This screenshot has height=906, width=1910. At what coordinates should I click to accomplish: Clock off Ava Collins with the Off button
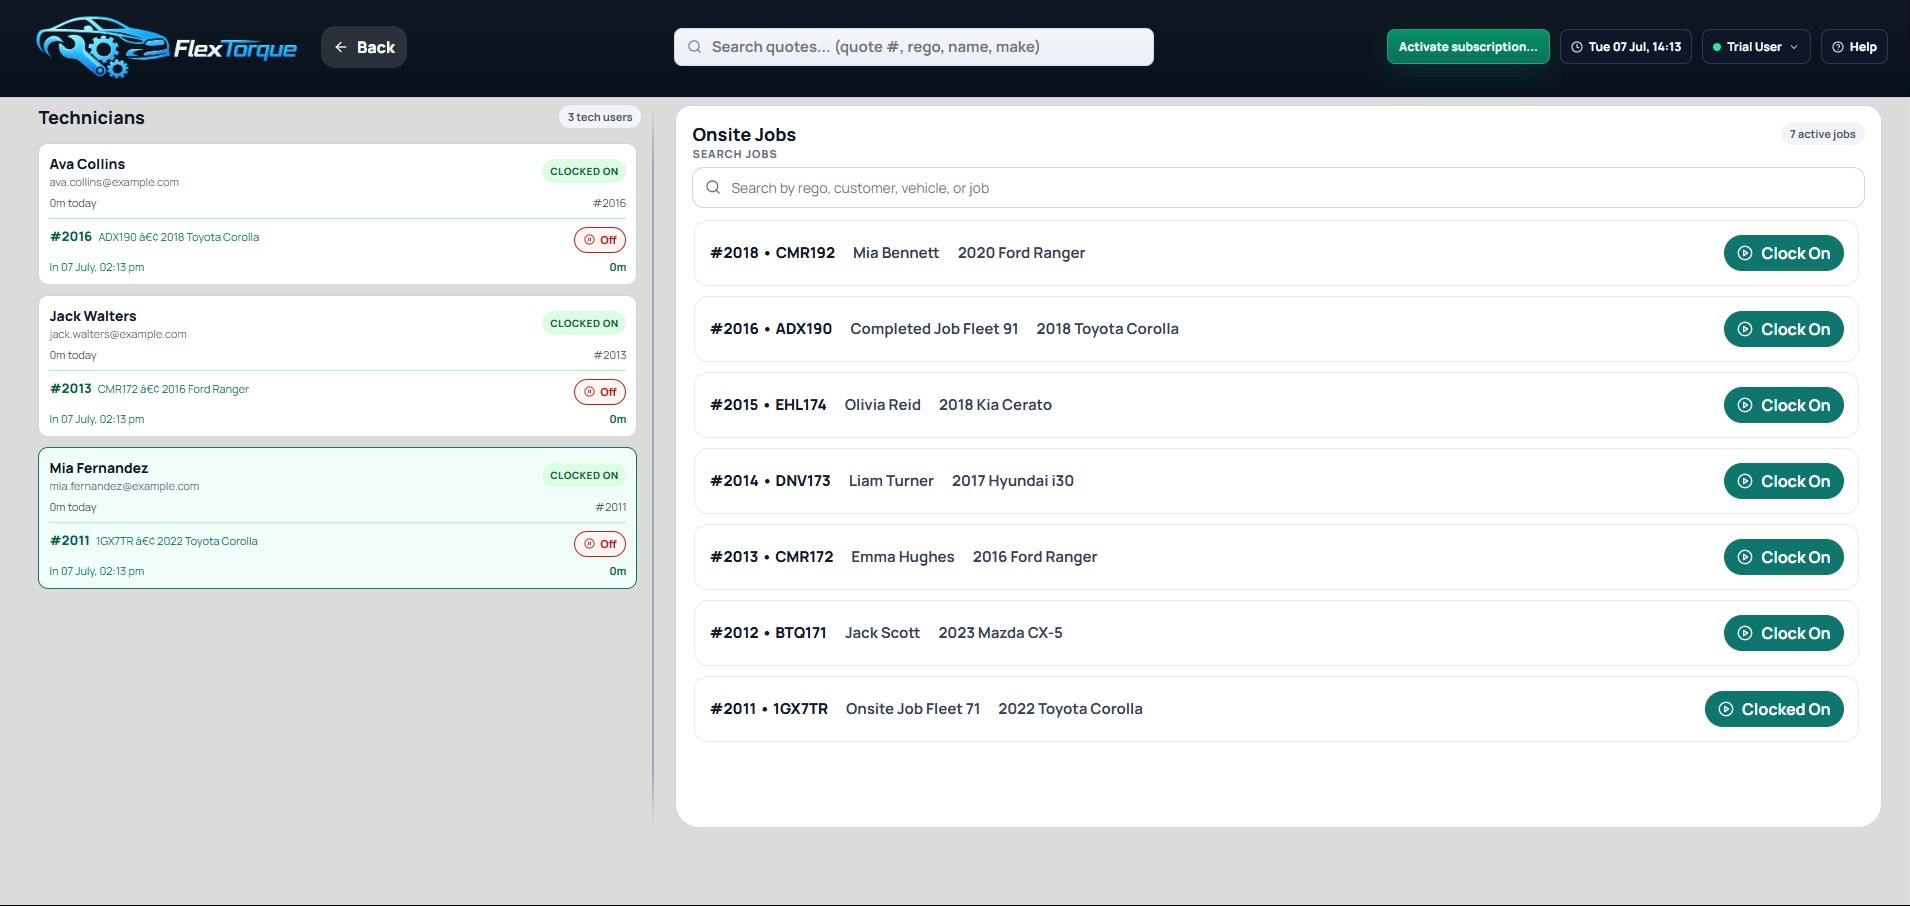[x=600, y=240]
